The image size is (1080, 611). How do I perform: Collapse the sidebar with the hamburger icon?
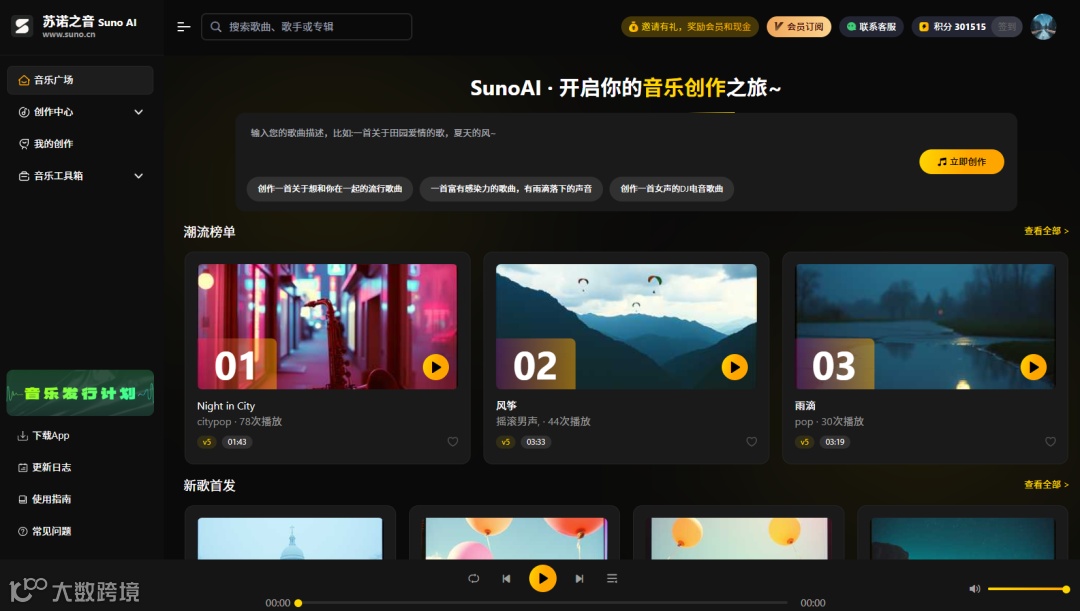click(183, 27)
